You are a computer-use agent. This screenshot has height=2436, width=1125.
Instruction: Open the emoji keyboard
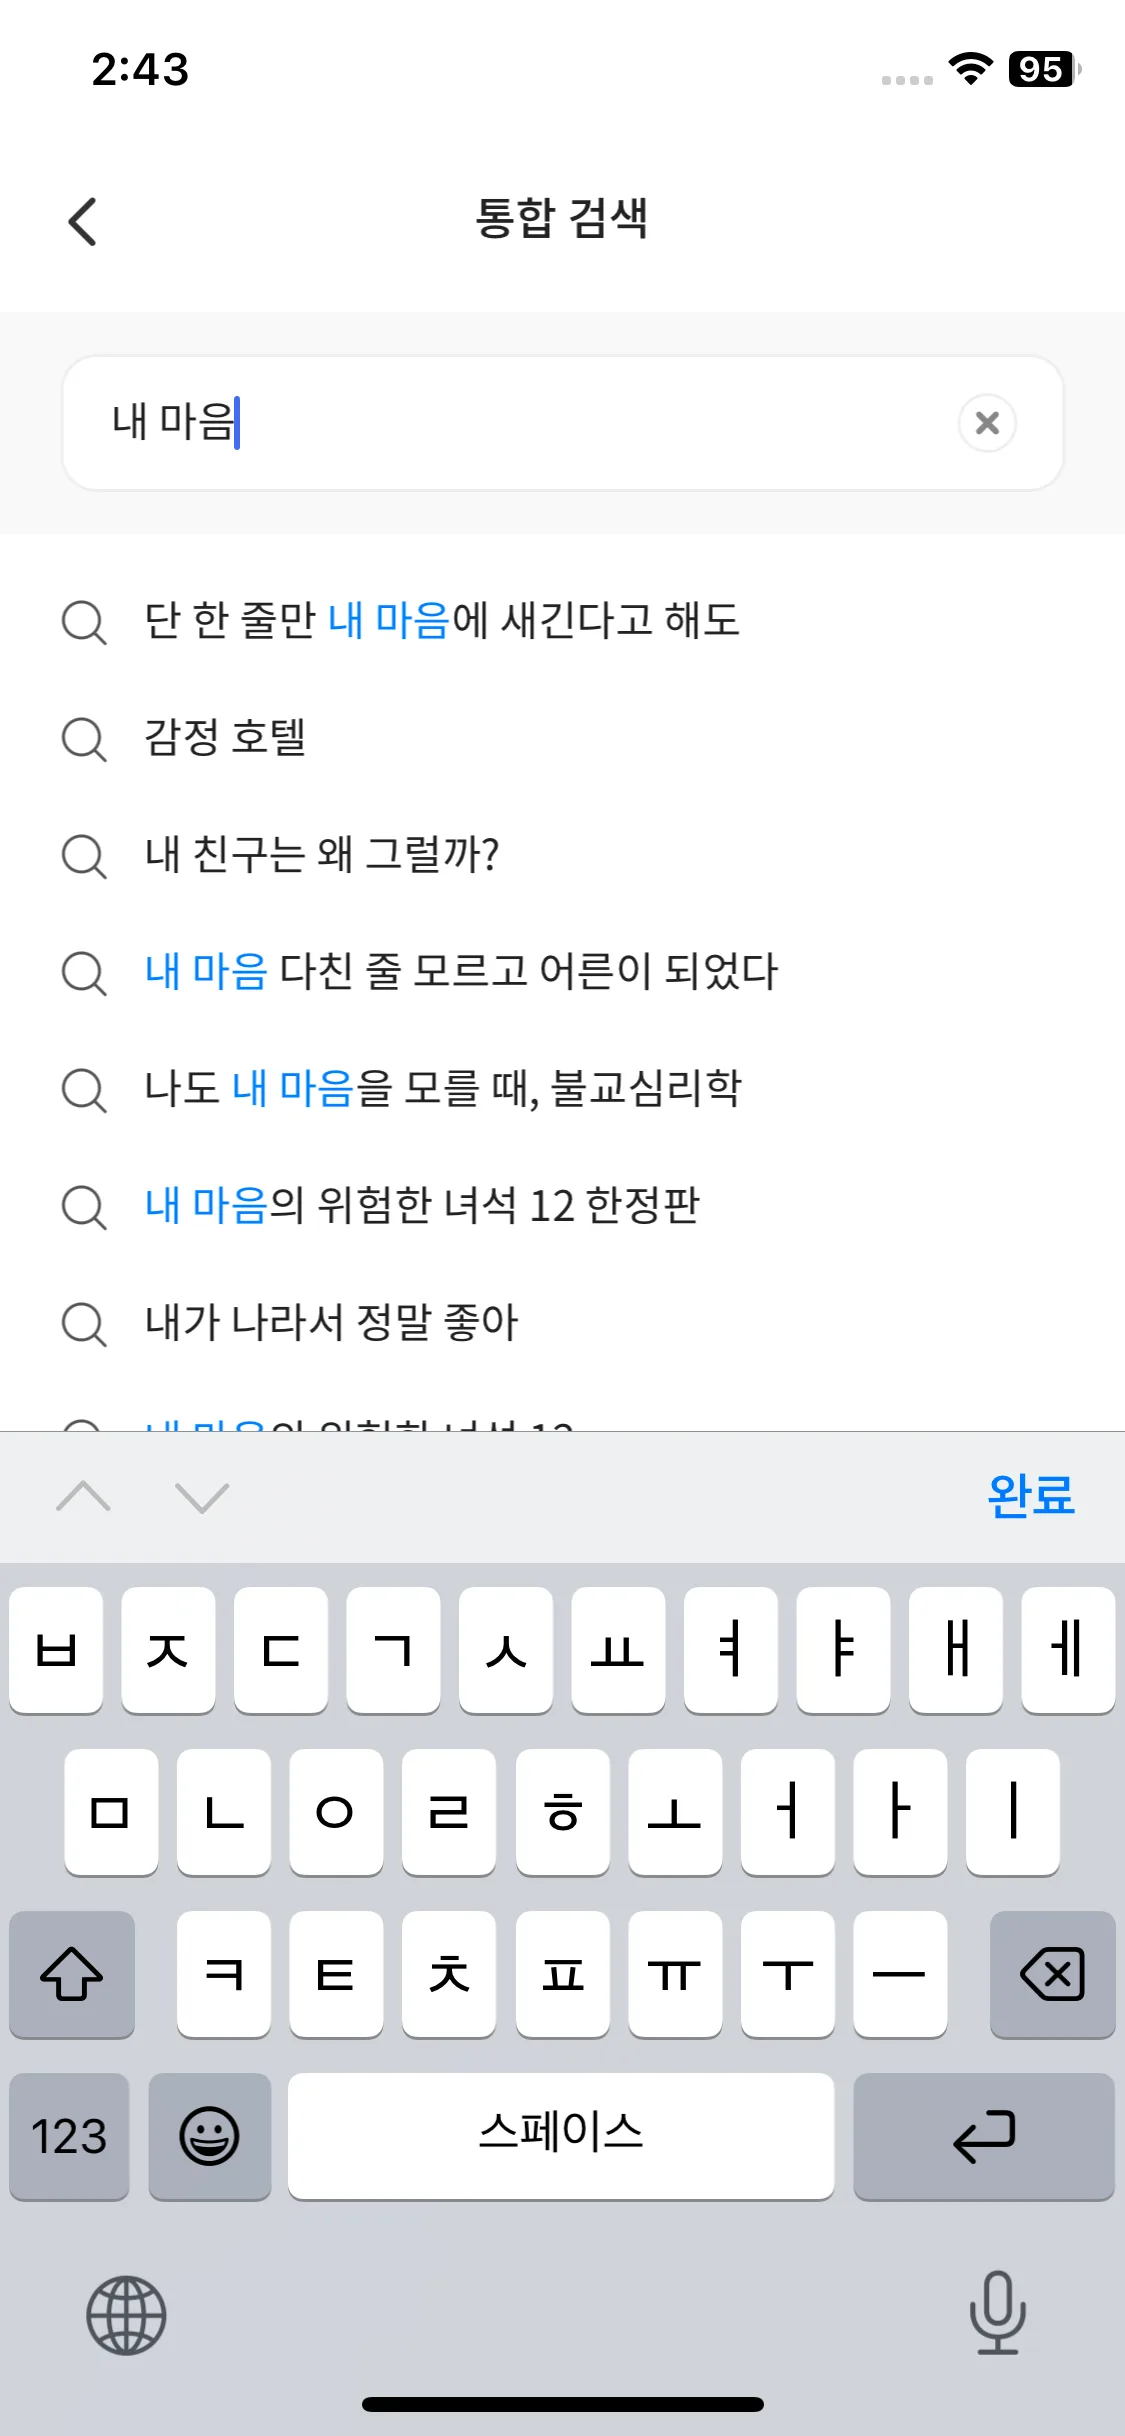tap(209, 2136)
